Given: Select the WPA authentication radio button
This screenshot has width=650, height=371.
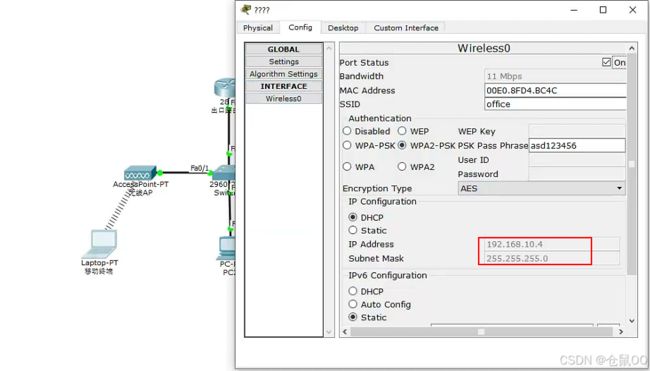Looking at the screenshot, I should (347, 167).
